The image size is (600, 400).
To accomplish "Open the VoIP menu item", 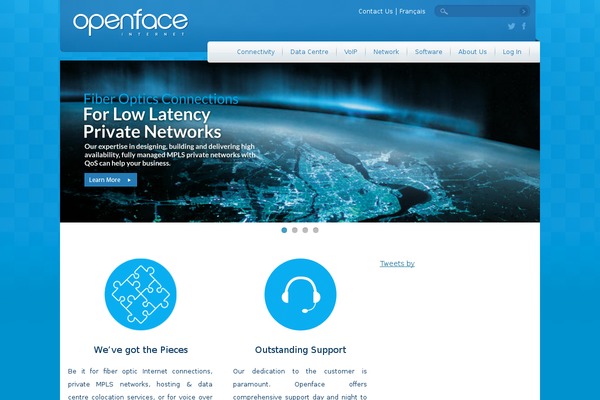I will 351,52.
